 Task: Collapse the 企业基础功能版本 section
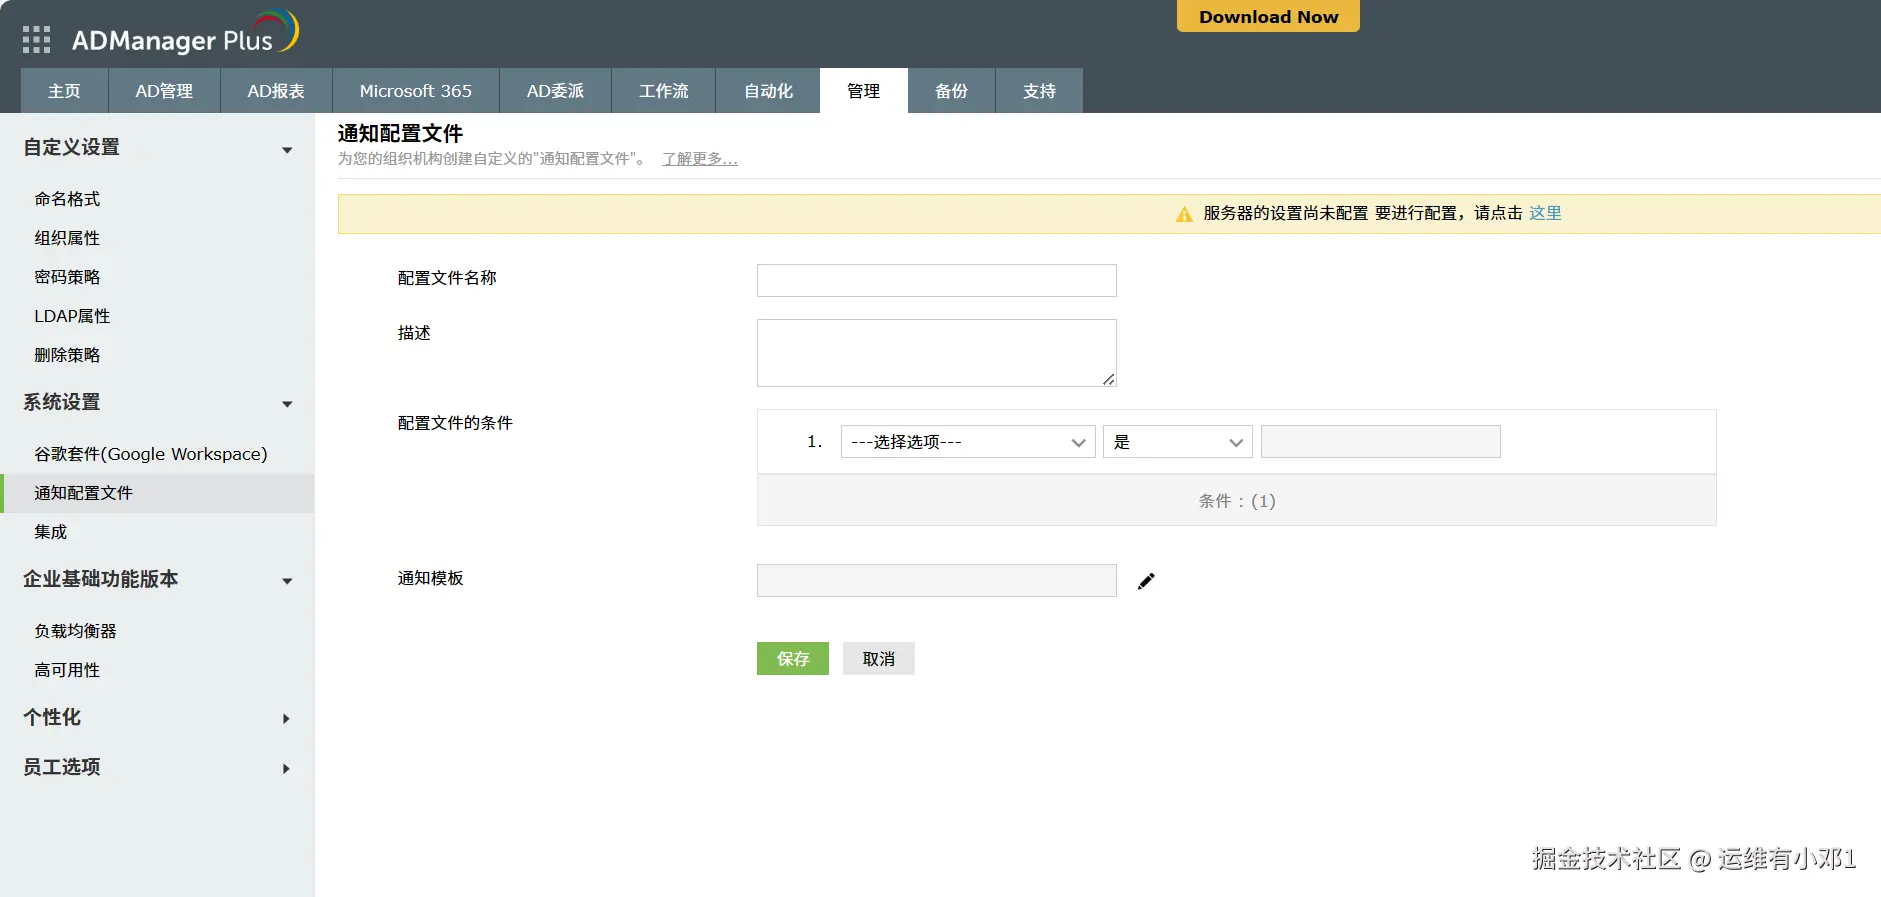click(287, 581)
